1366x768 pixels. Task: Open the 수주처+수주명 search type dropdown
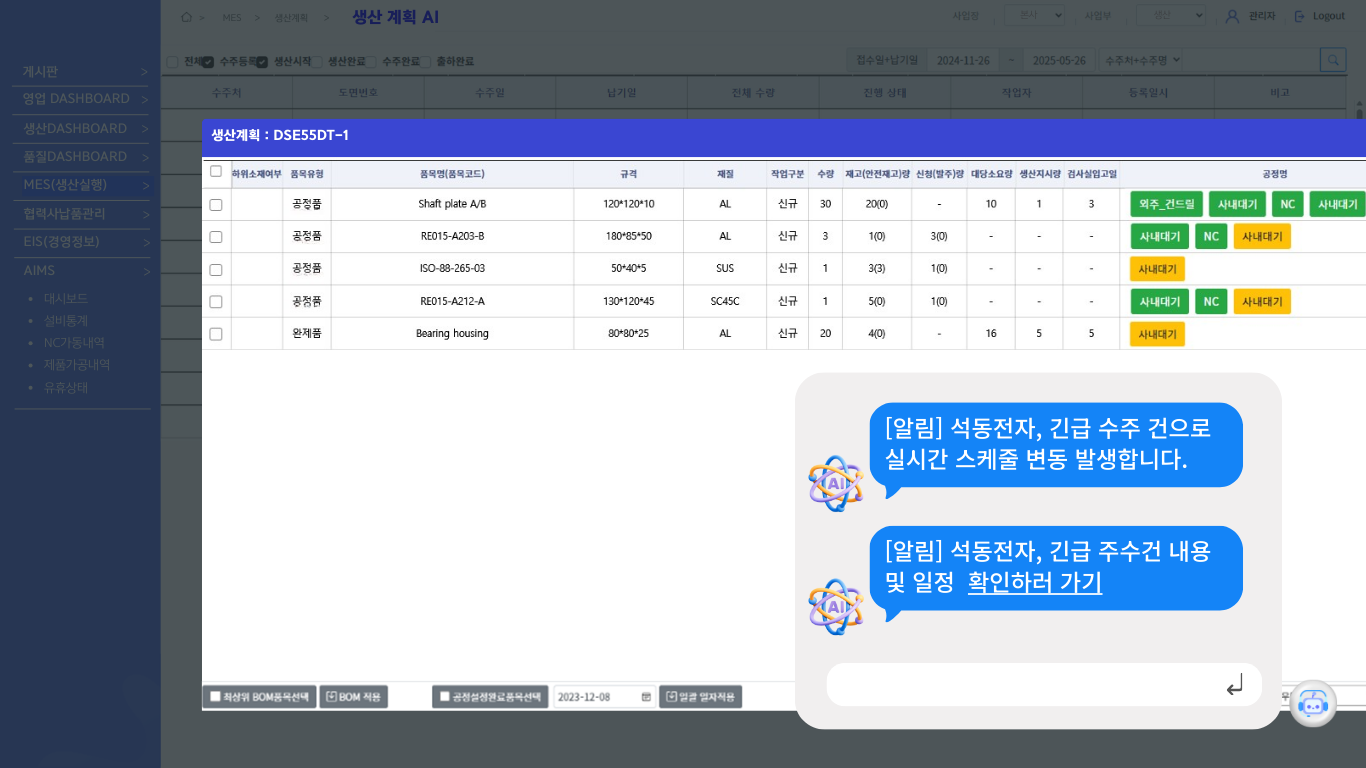tap(1141, 60)
